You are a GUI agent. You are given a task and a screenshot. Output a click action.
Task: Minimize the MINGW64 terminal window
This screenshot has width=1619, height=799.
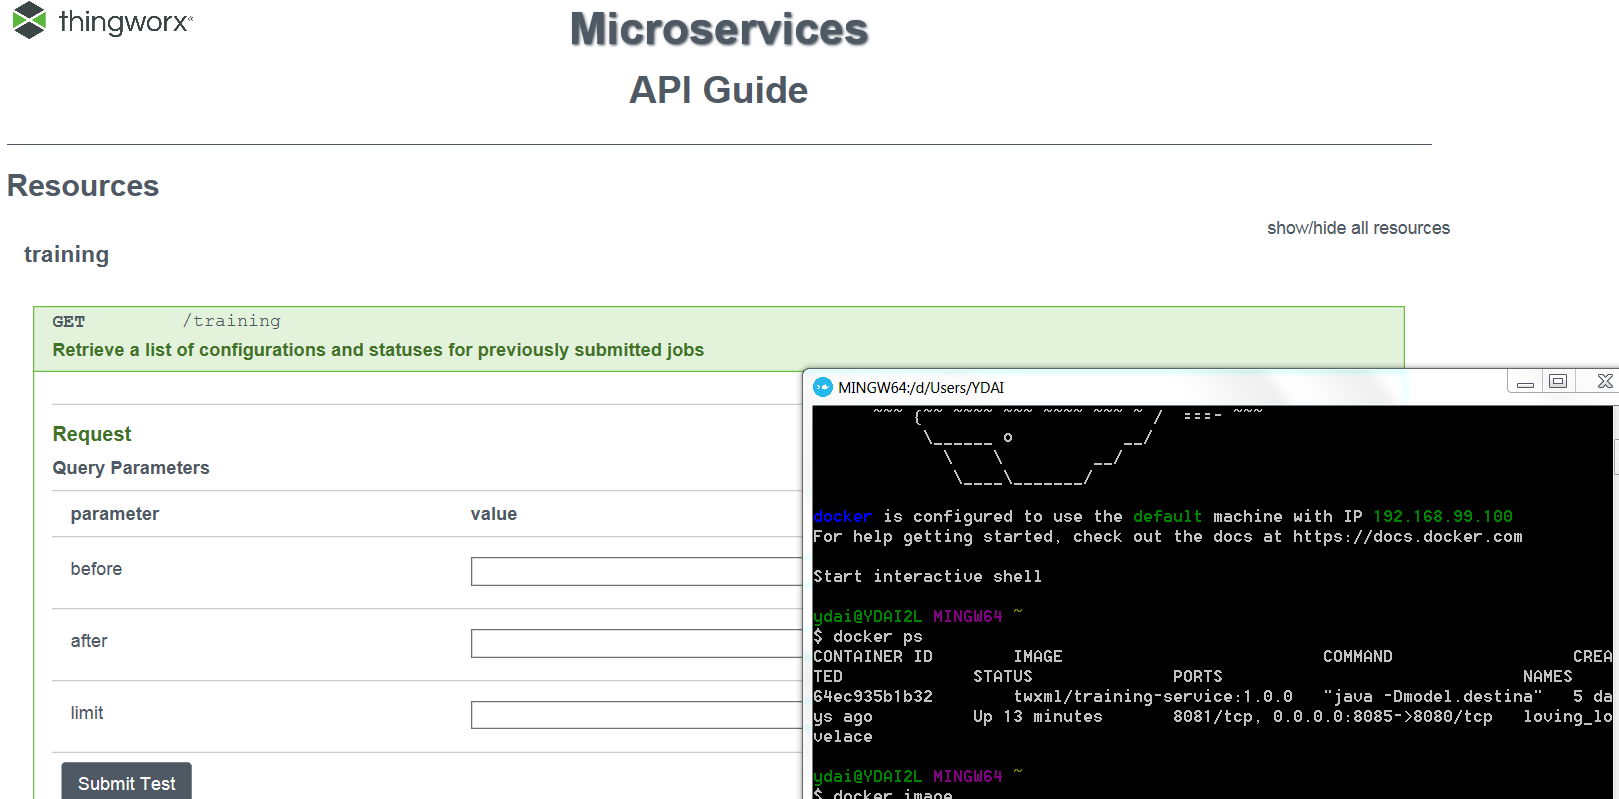click(1525, 382)
